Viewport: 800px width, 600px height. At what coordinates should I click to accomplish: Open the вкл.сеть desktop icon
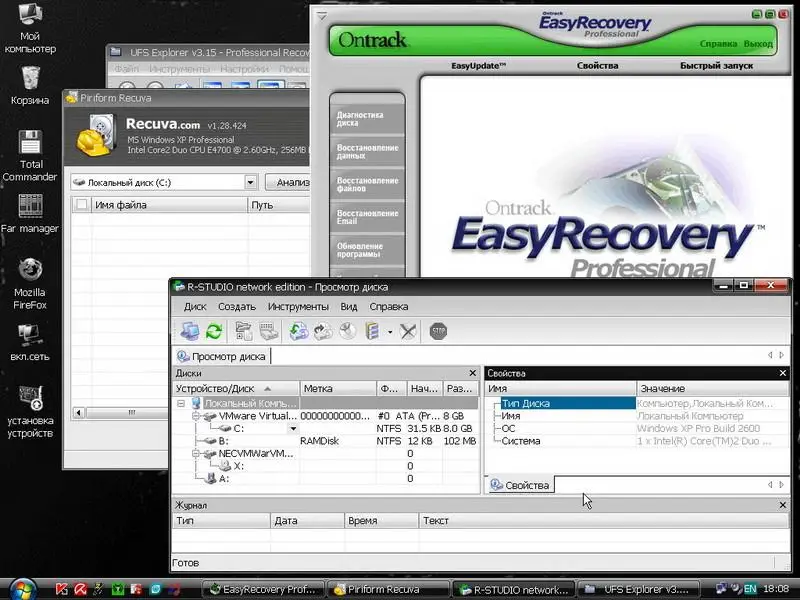pyautogui.click(x=30, y=342)
